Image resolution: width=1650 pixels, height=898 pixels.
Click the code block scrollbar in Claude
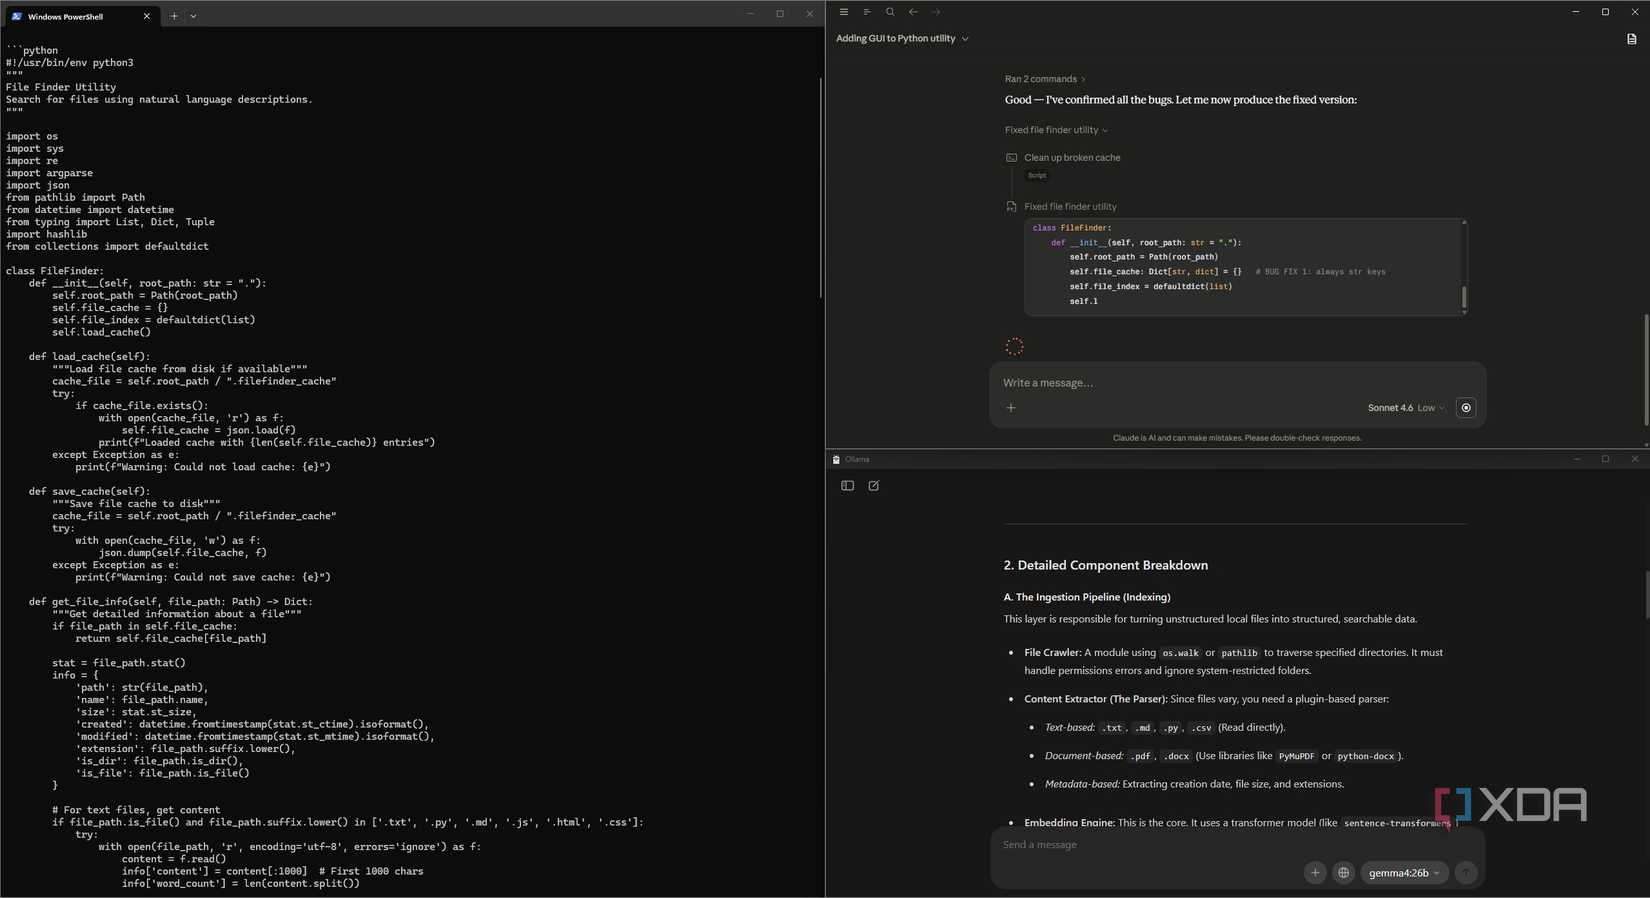click(1464, 297)
